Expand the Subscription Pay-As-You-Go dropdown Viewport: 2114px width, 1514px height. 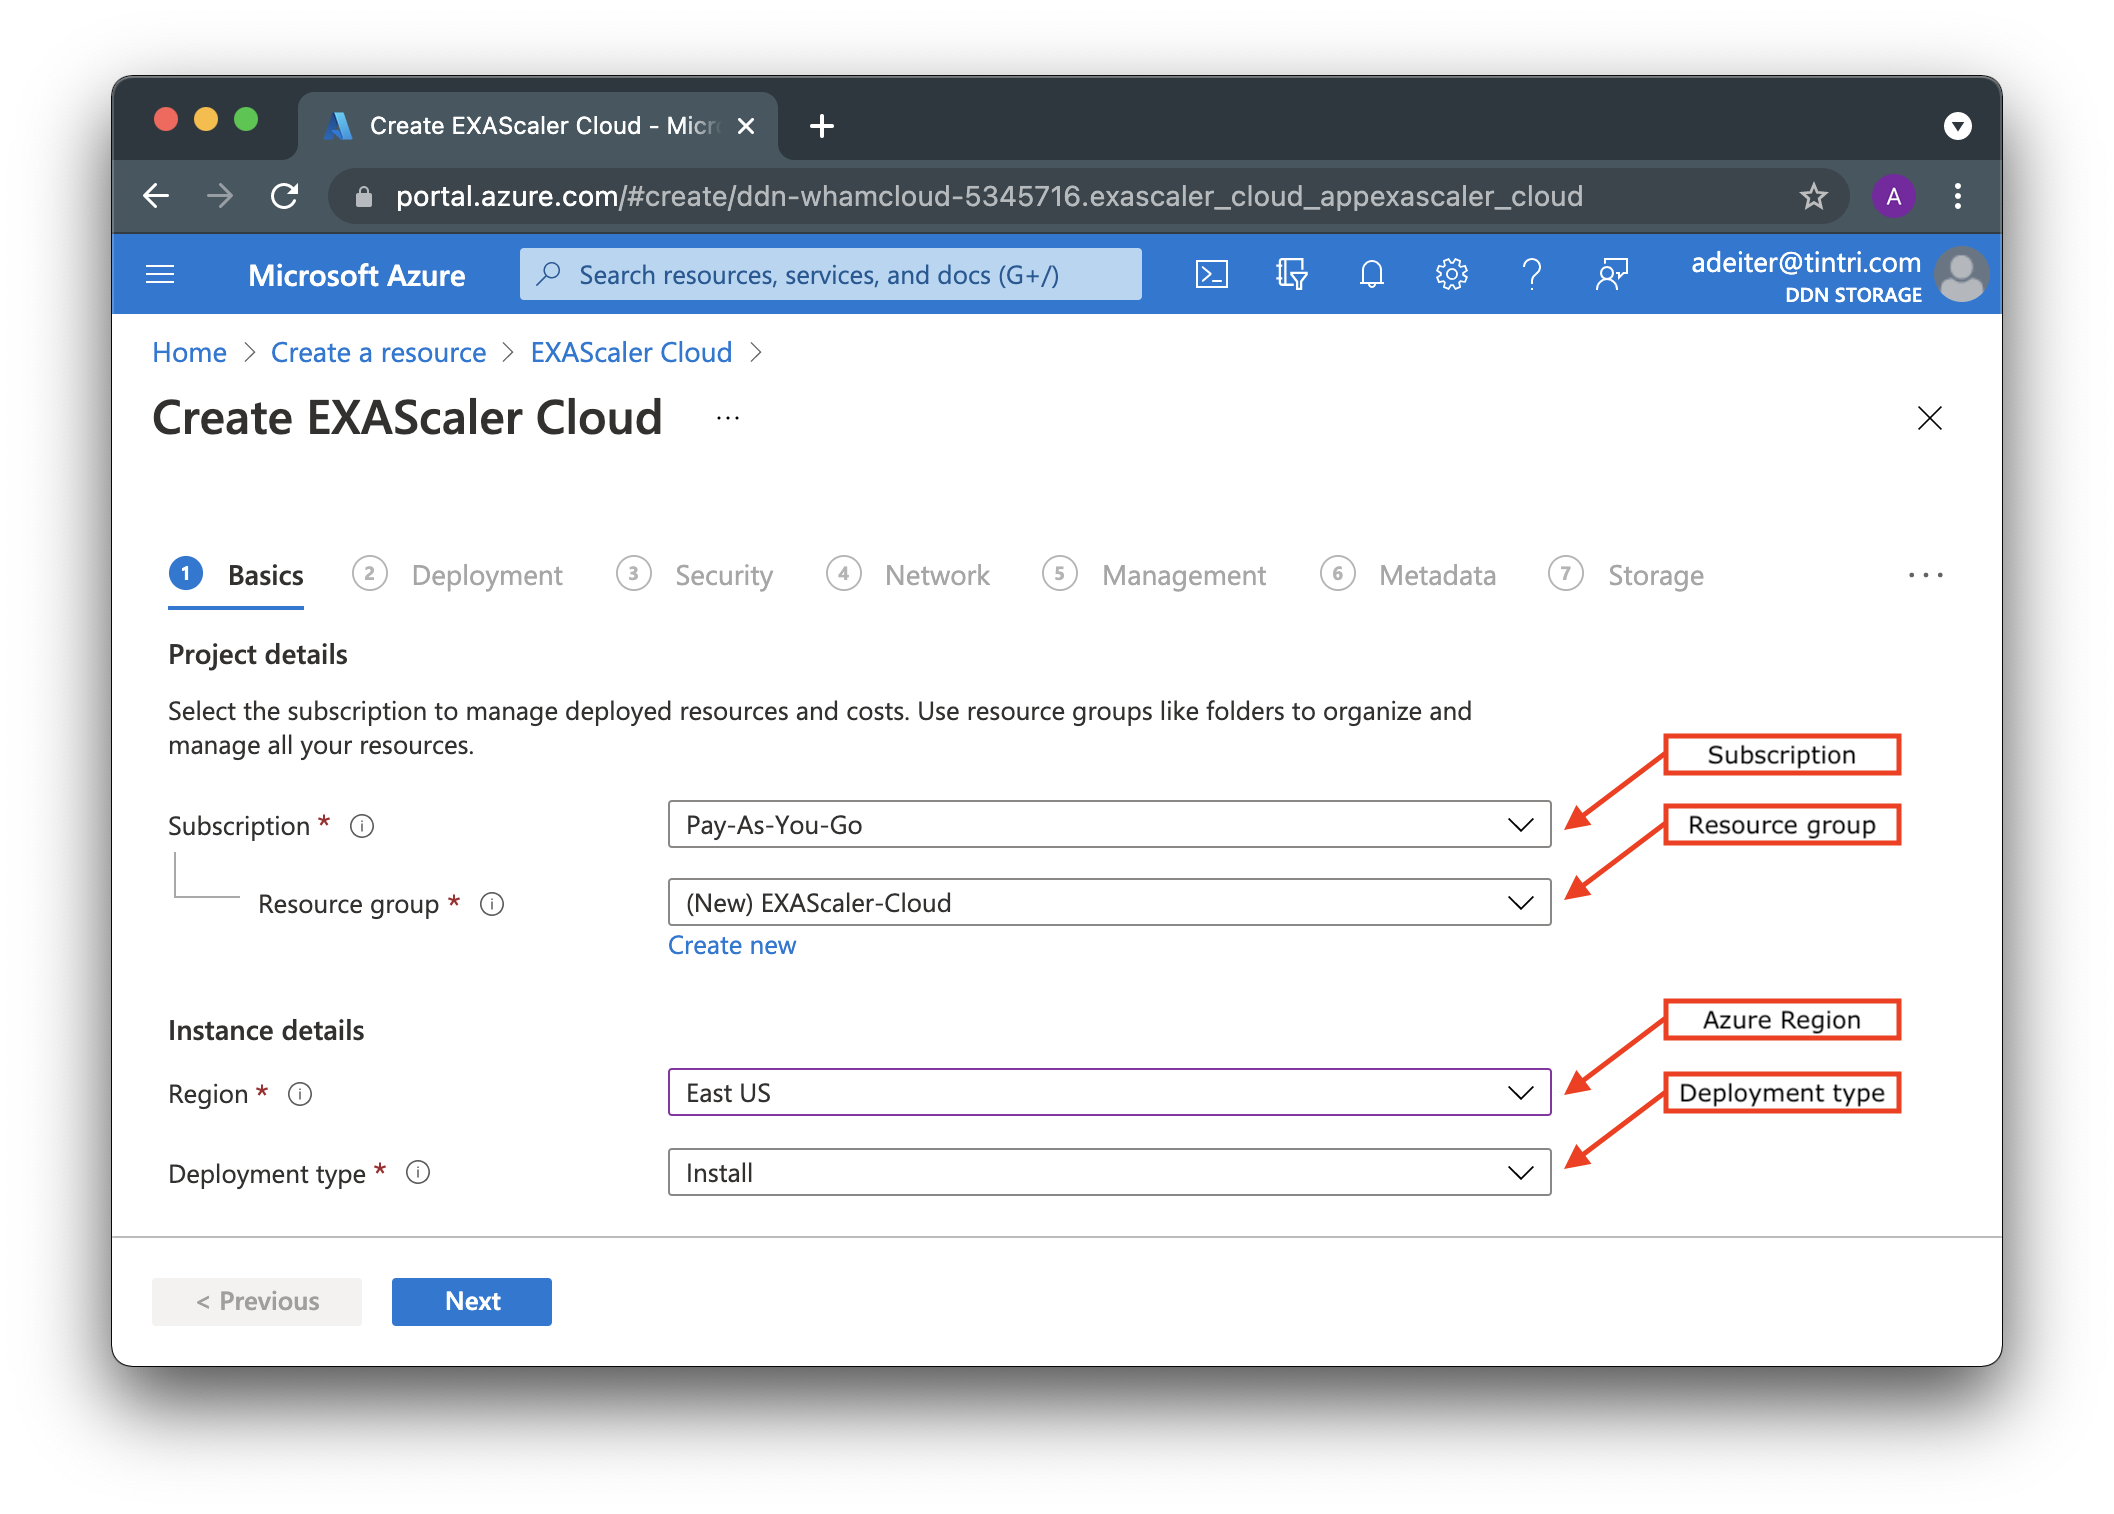(x=1108, y=824)
